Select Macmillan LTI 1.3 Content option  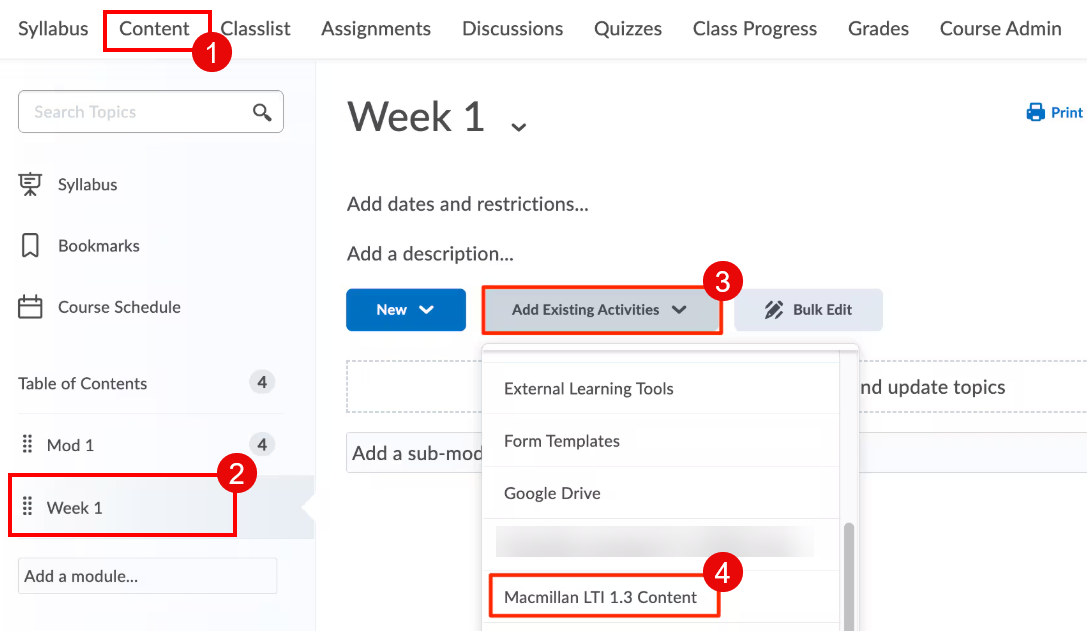point(601,596)
